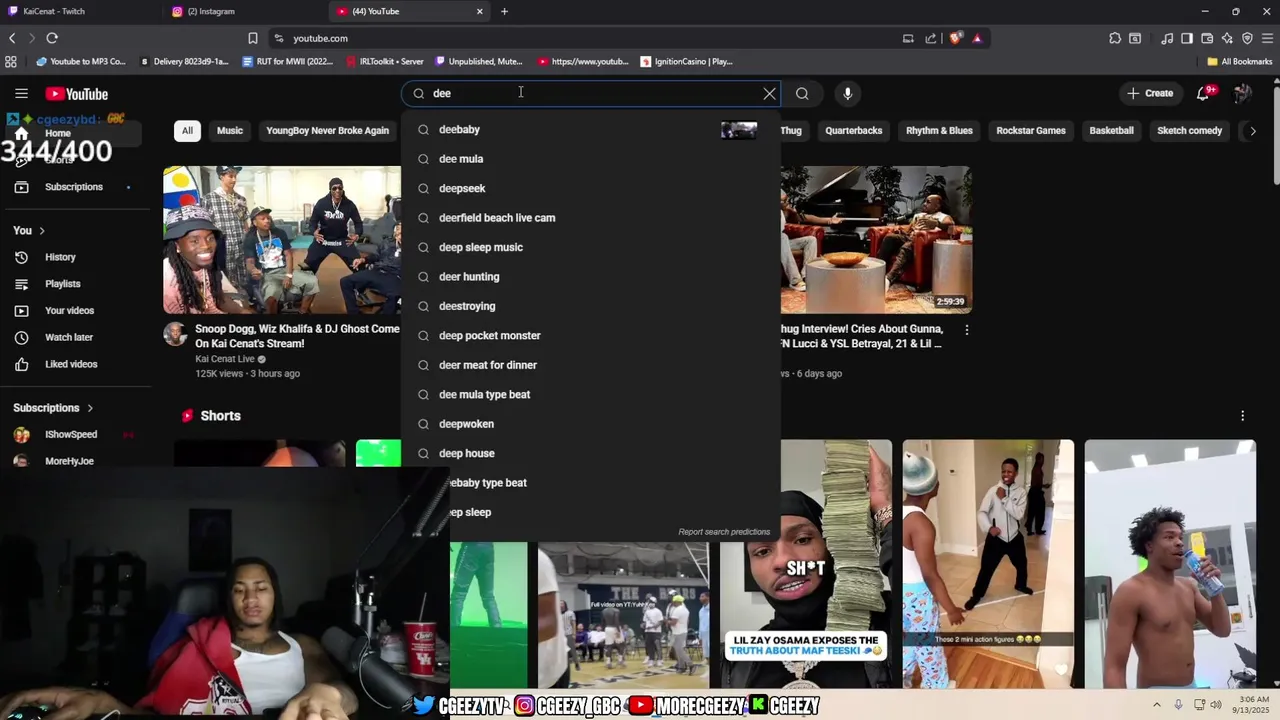Open Subscriptions in the sidebar
The height and width of the screenshot is (720, 1280).
point(74,187)
